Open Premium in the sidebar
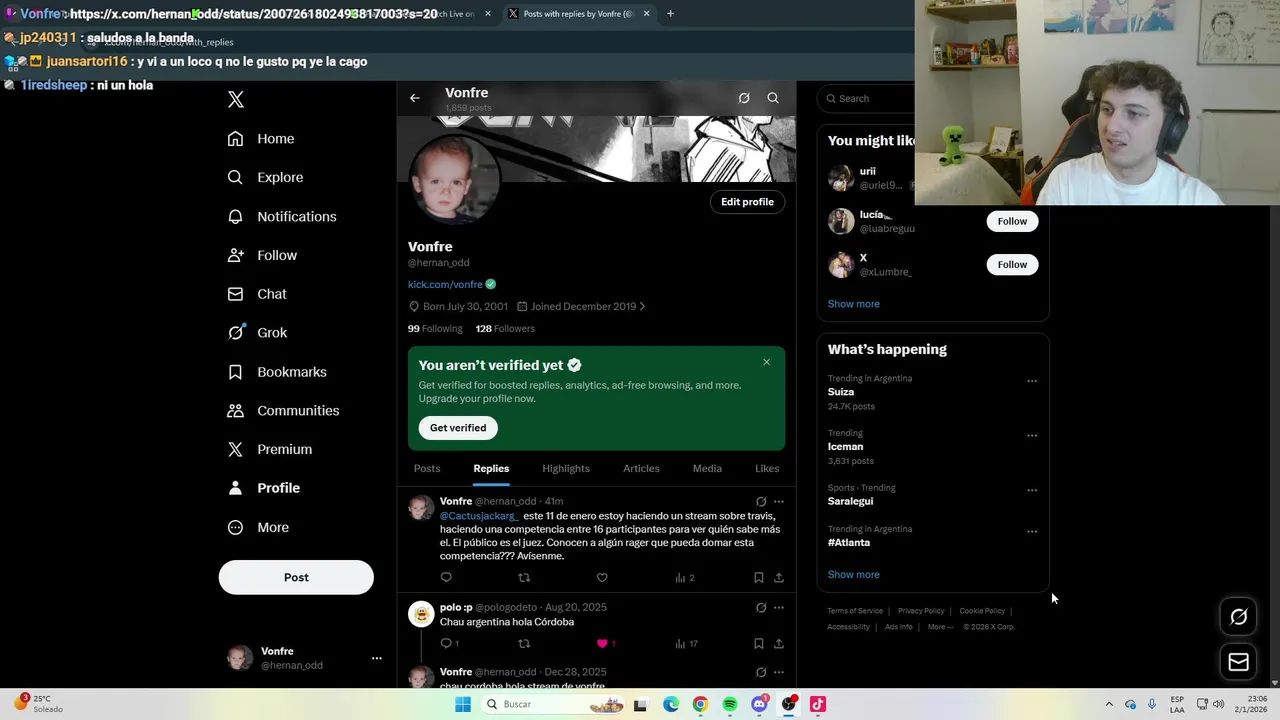Viewport: 1280px width, 720px height. [x=270, y=450]
